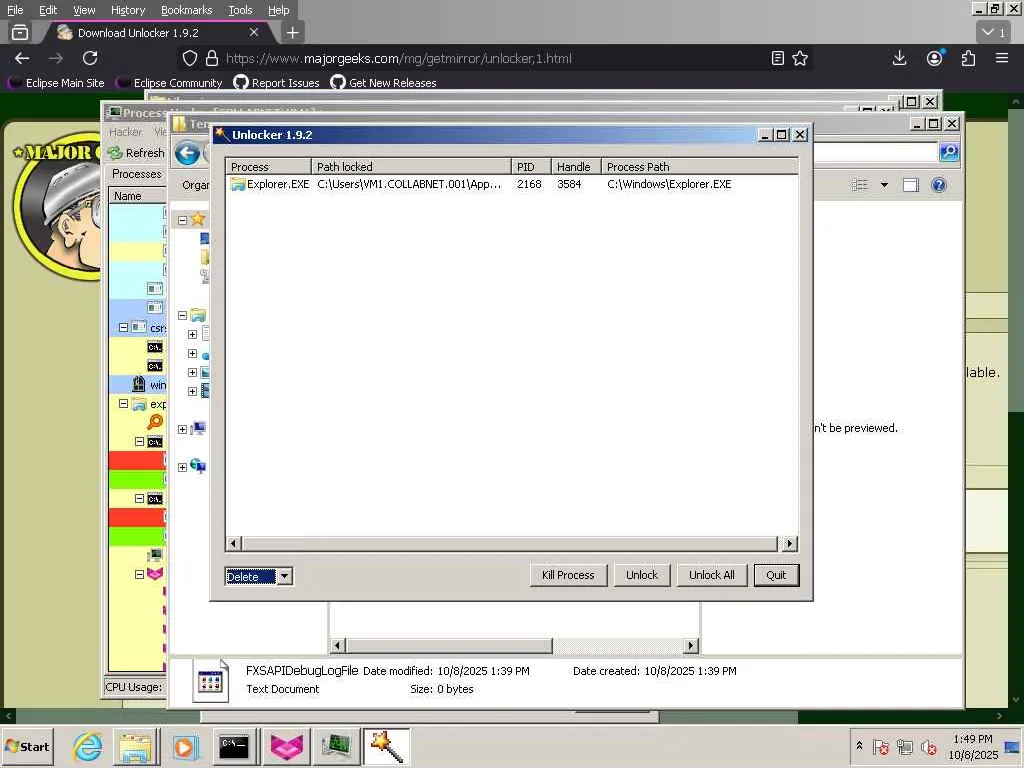1024x768 pixels.
Task: Toggle the Explorer preview pane icon
Action: click(x=910, y=185)
